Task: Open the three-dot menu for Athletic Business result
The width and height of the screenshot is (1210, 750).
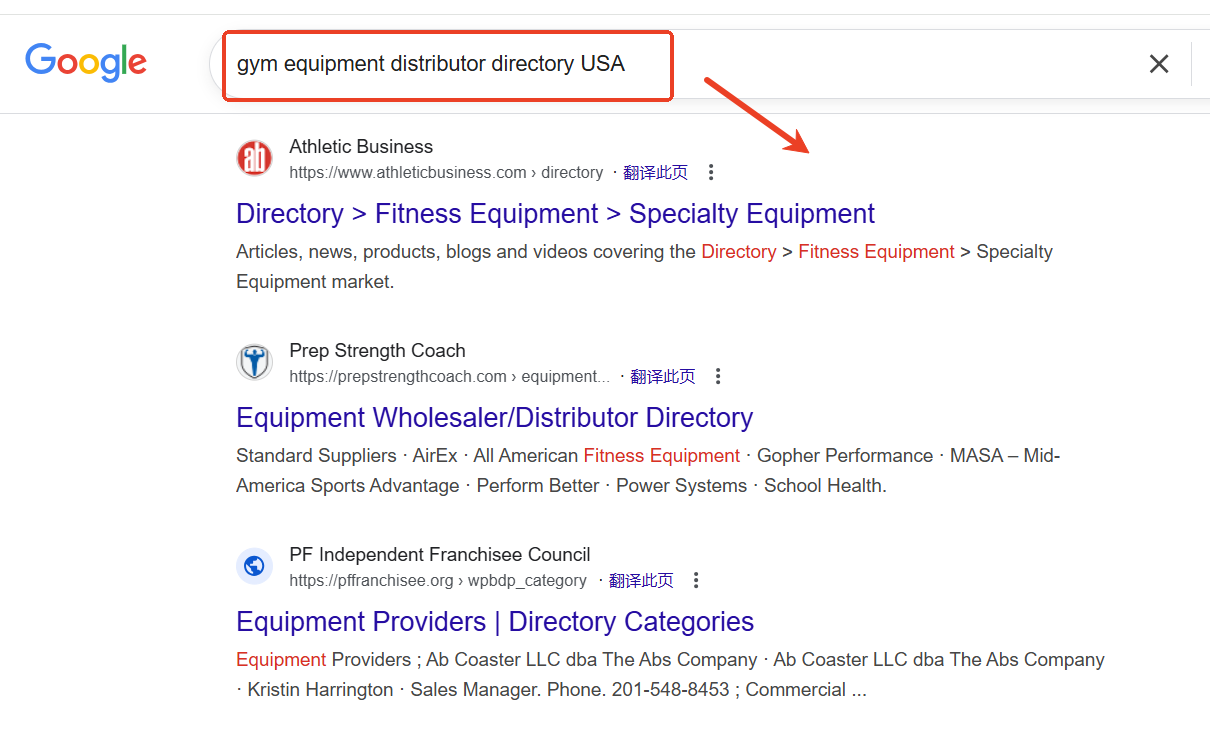Action: pos(711,172)
